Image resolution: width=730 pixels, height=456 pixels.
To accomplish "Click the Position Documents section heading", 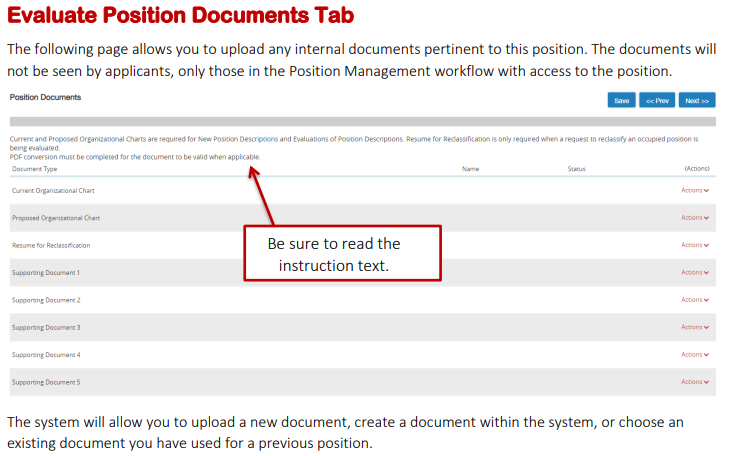I will 45,98.
